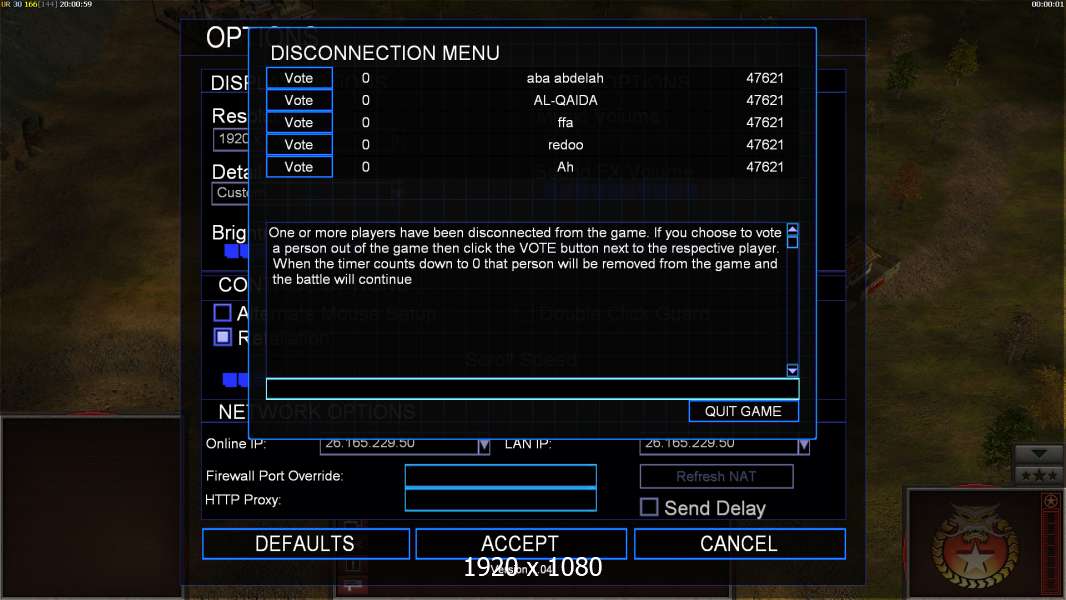This screenshot has height=600, width=1066.
Task: Select the player name redoo
Action: [565, 145]
